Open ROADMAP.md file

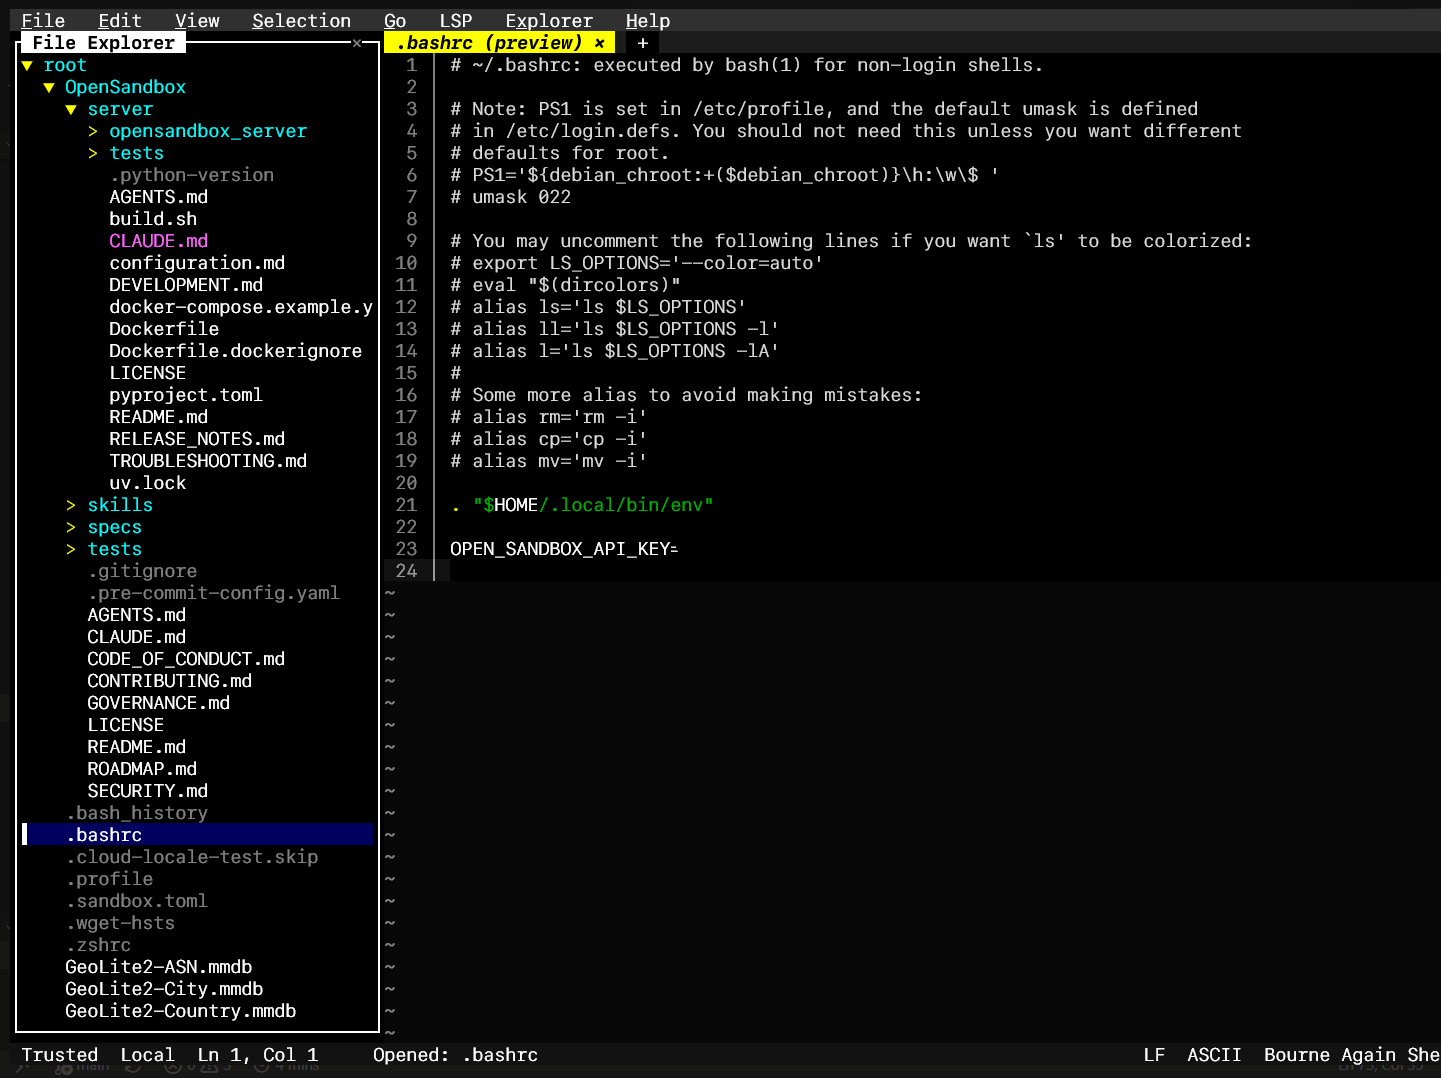(142, 769)
